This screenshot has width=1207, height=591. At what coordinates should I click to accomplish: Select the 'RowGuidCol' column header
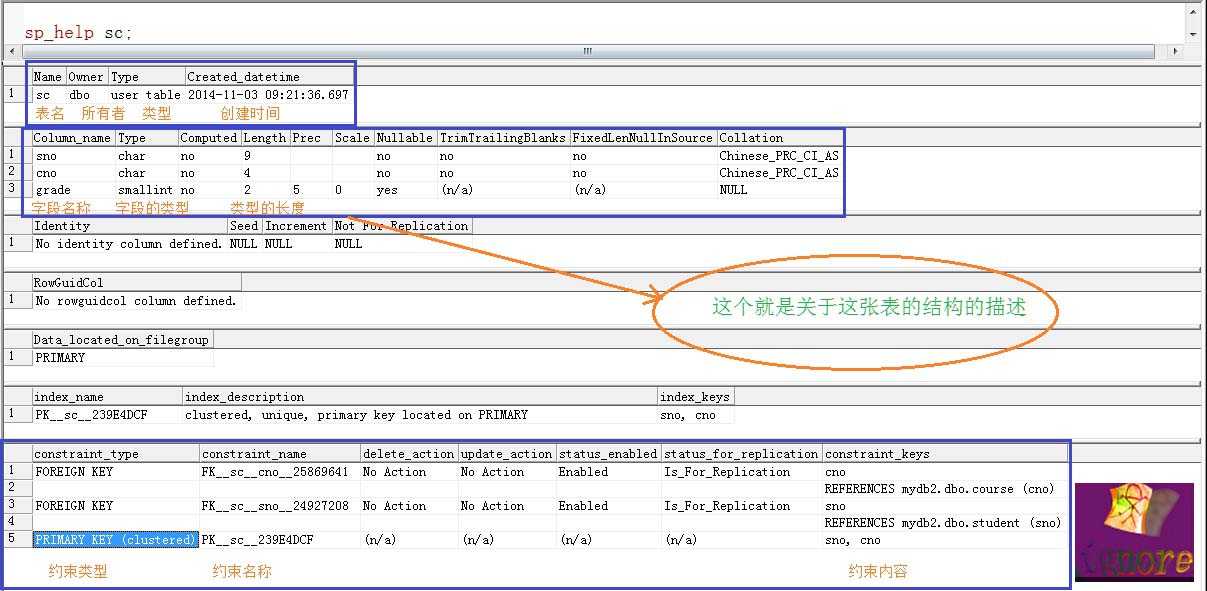(x=137, y=283)
